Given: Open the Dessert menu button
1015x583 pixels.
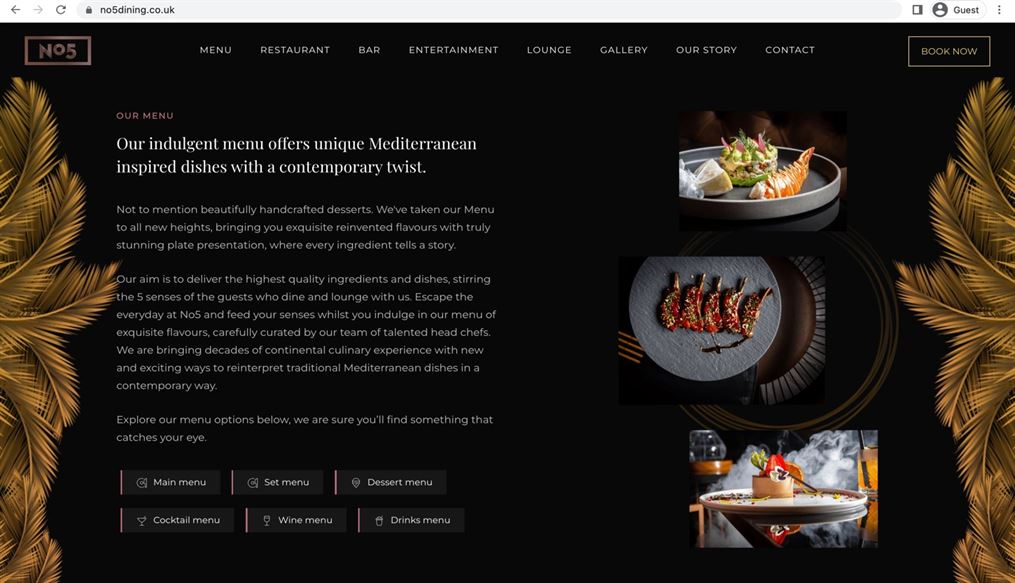Looking at the screenshot, I should click(391, 482).
